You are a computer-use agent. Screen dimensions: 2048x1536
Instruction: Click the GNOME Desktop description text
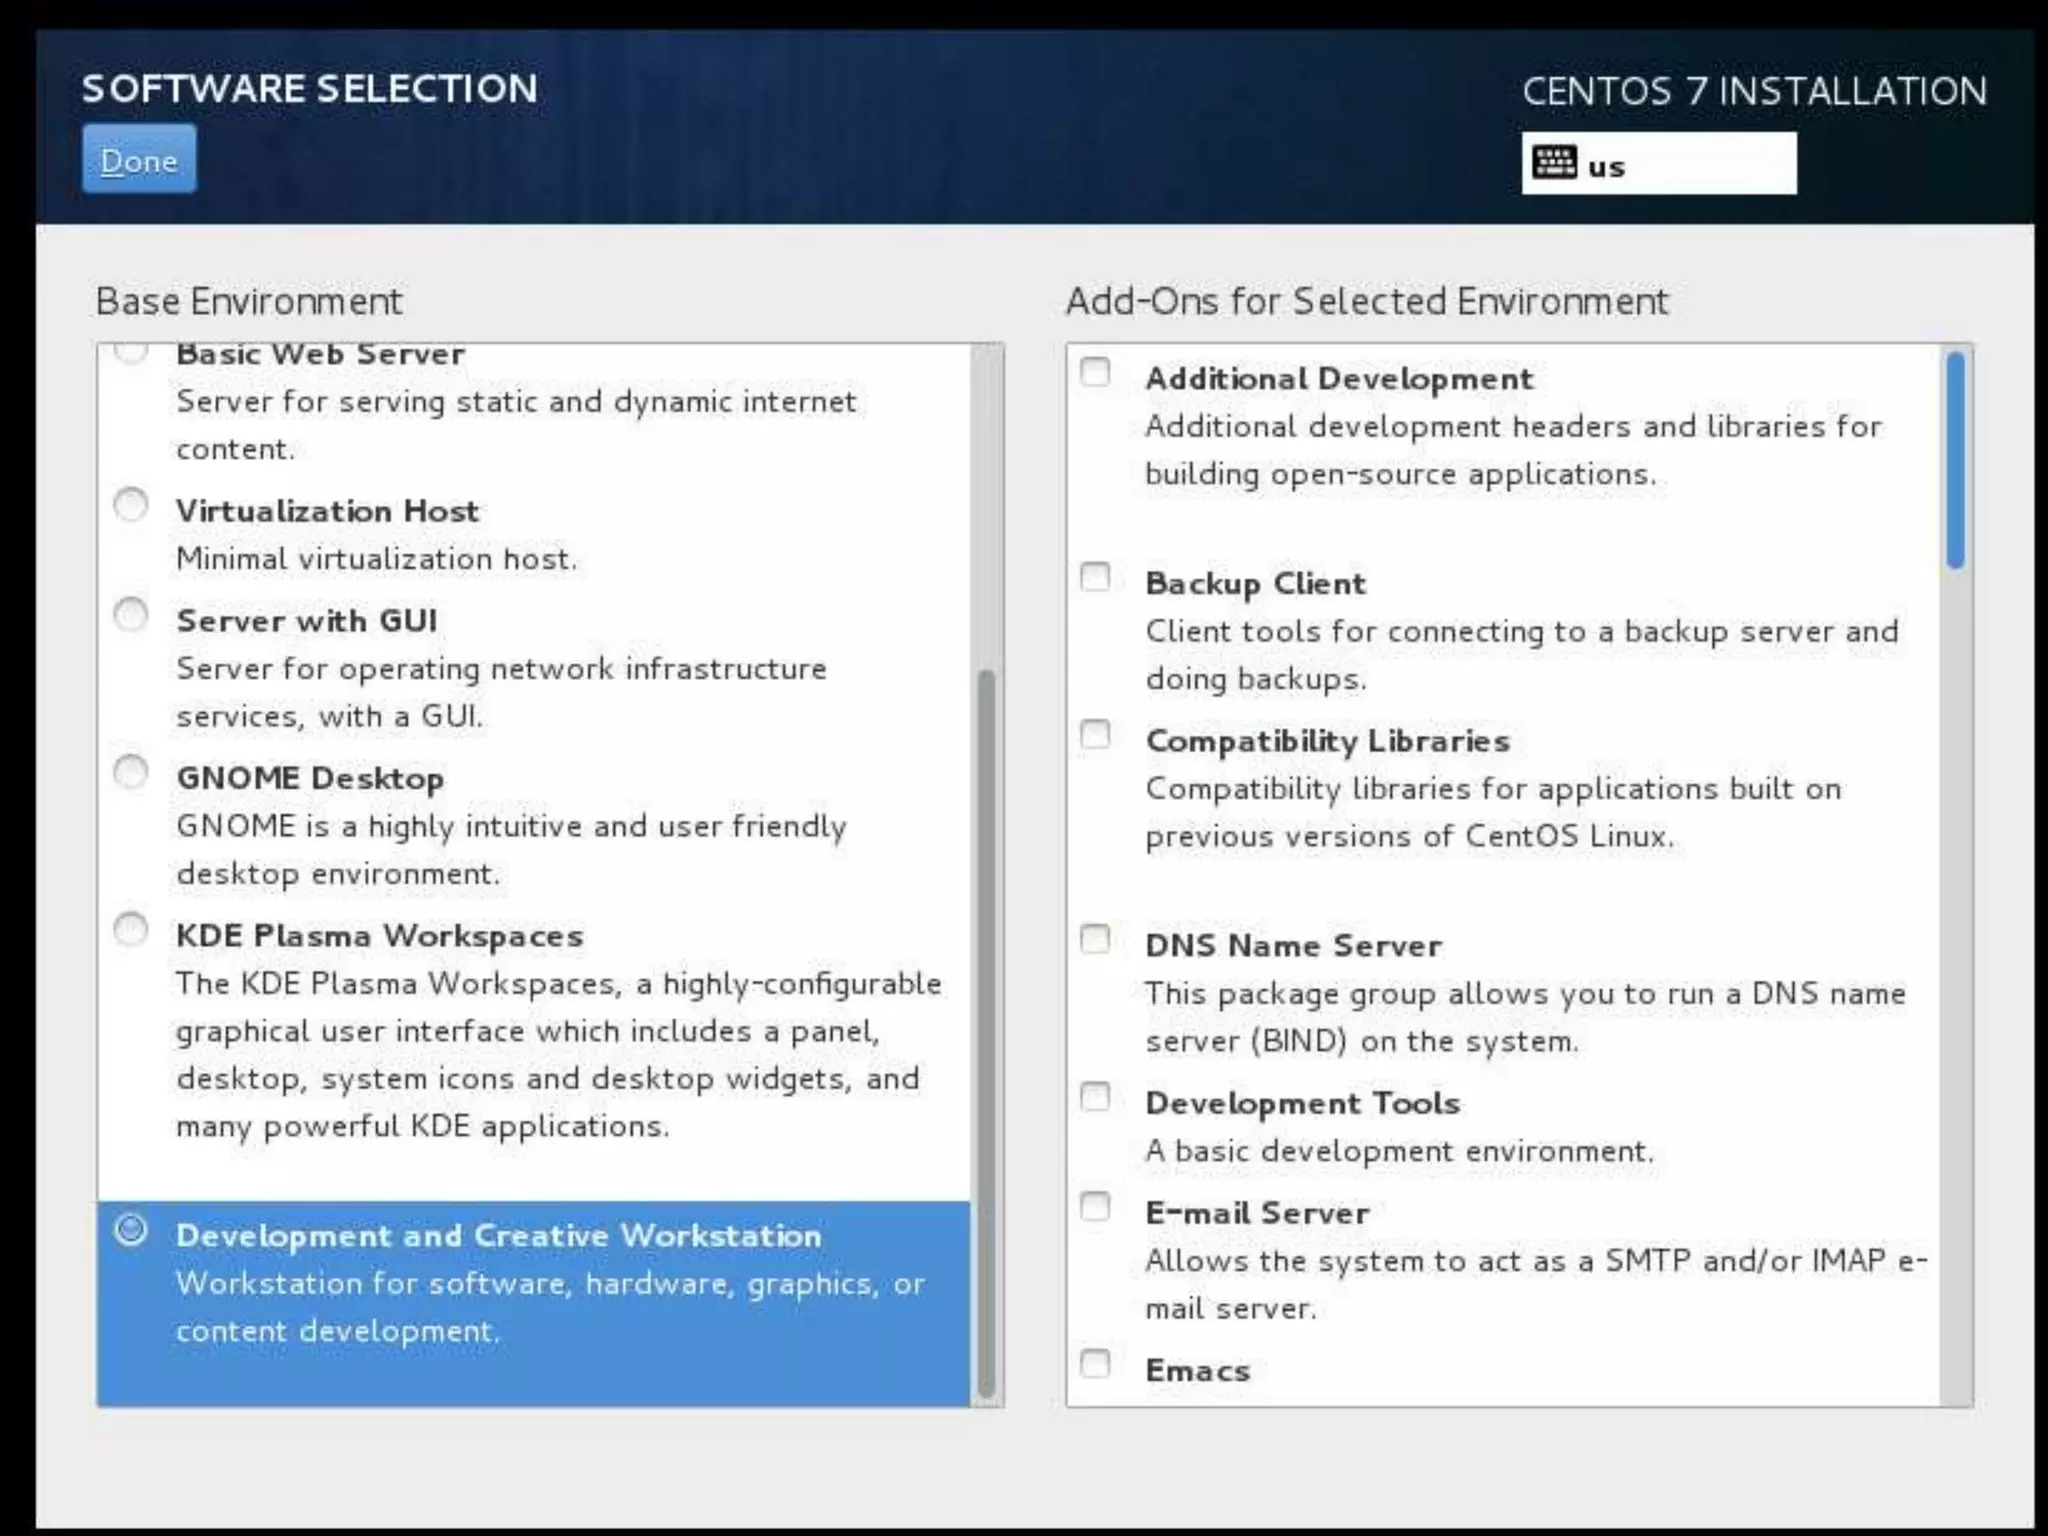(511, 849)
